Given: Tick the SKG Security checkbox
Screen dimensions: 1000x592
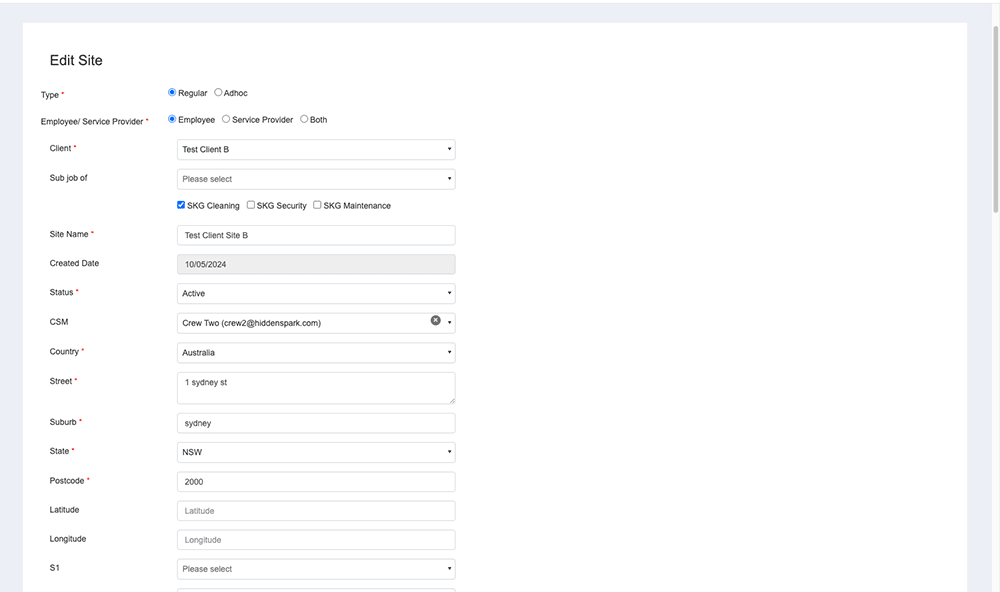Looking at the screenshot, I should tap(251, 205).
